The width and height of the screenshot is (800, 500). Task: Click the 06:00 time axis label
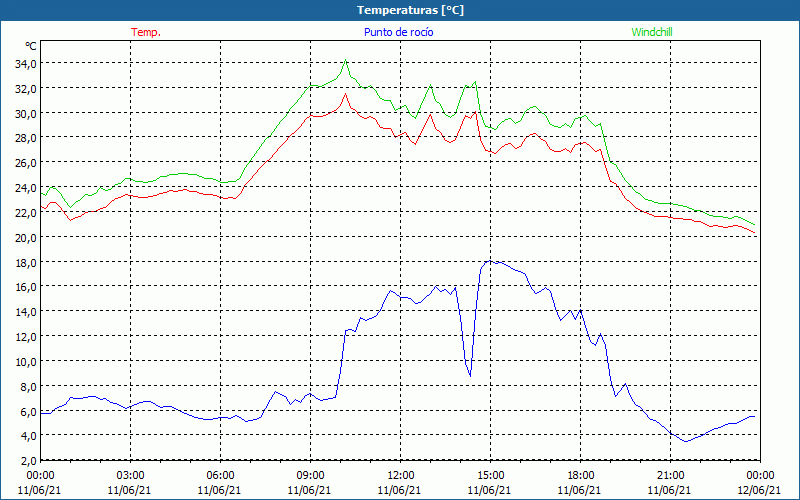click(x=220, y=475)
